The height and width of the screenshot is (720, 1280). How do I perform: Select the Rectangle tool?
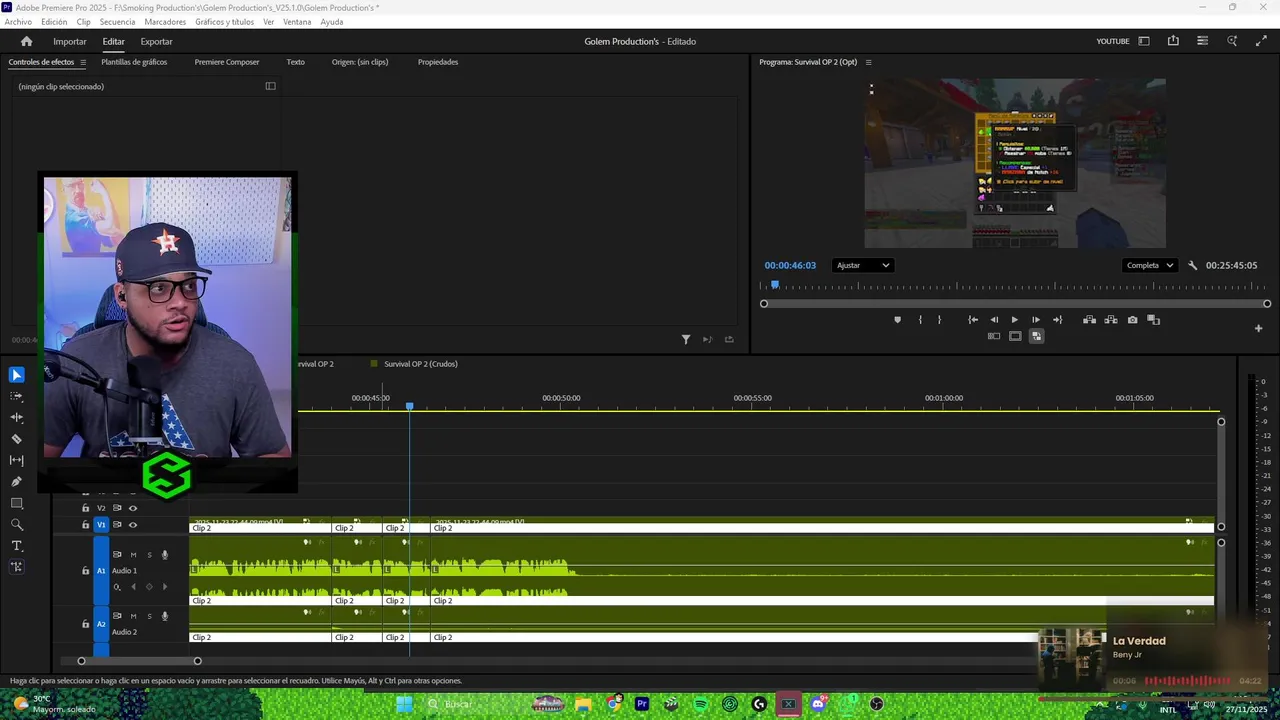click(16, 503)
